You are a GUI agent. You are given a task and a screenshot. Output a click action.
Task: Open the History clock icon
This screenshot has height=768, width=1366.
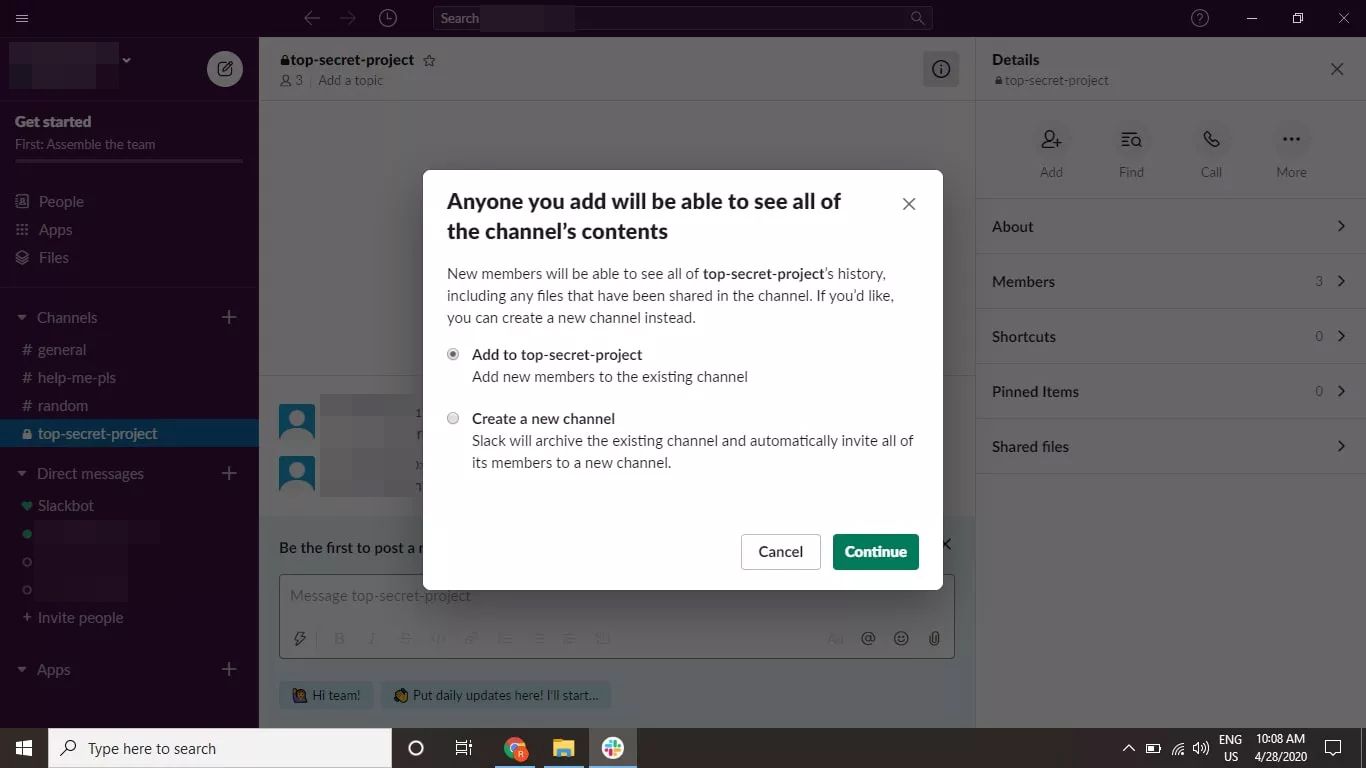388,18
